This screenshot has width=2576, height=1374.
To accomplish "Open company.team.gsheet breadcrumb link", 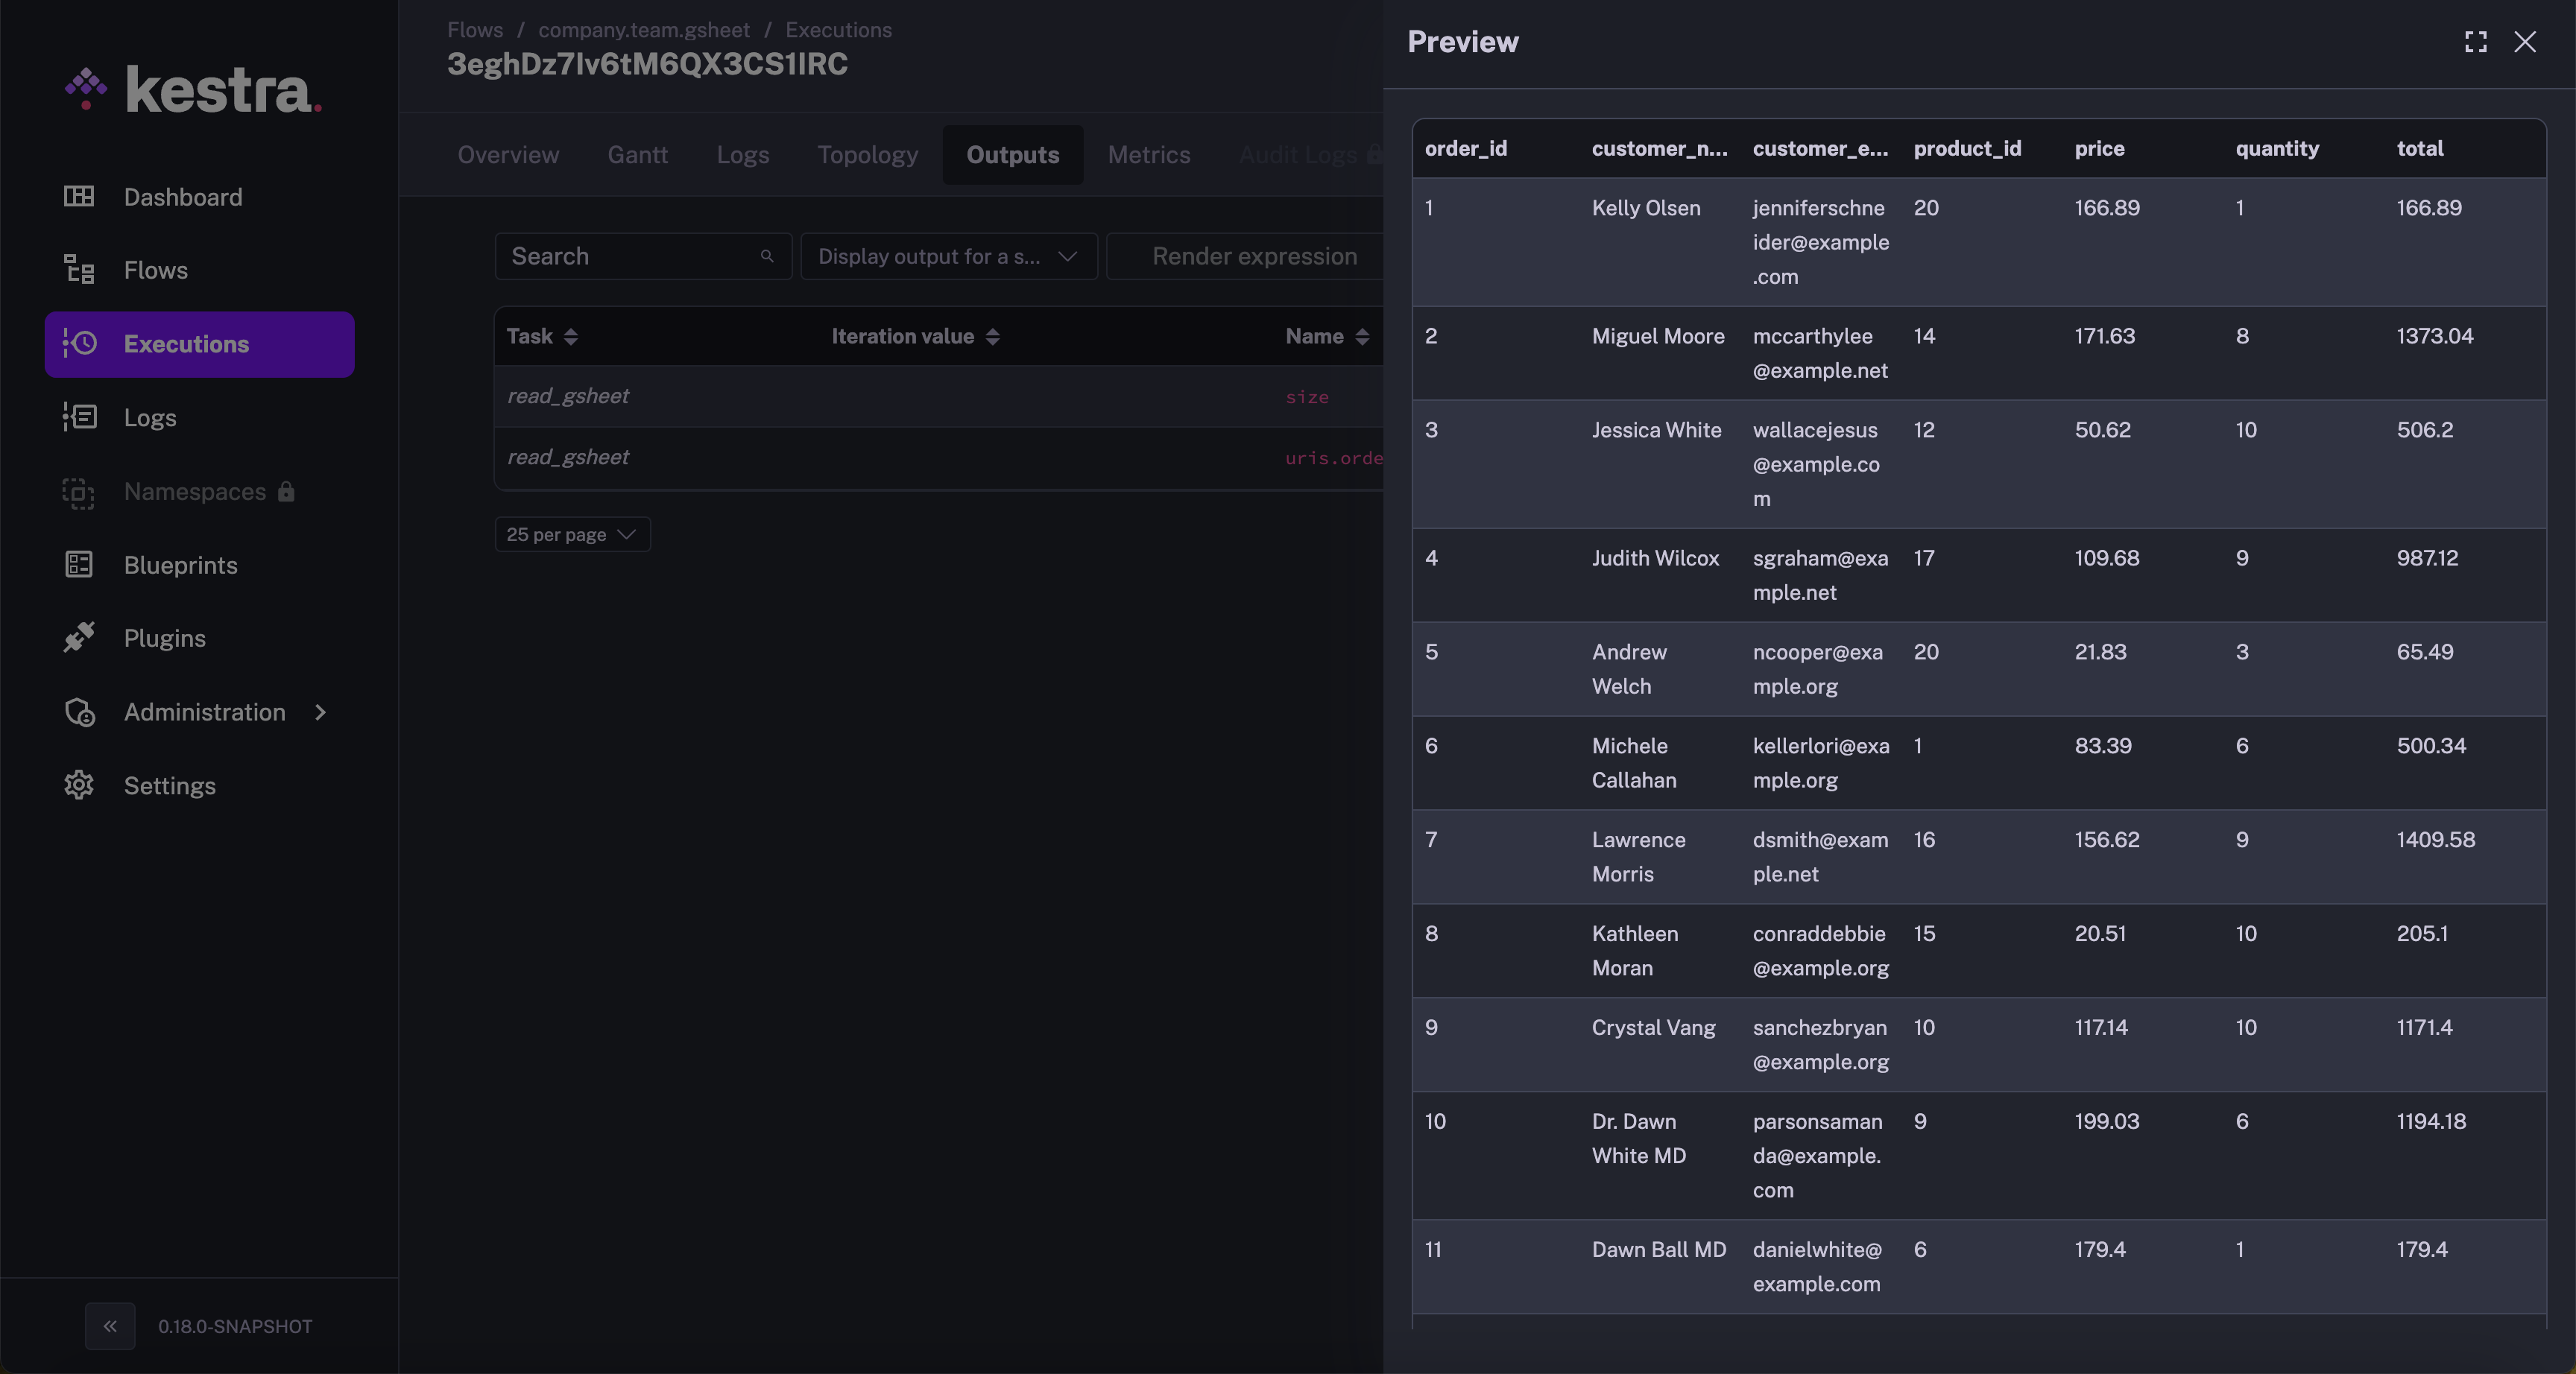I will point(643,30).
